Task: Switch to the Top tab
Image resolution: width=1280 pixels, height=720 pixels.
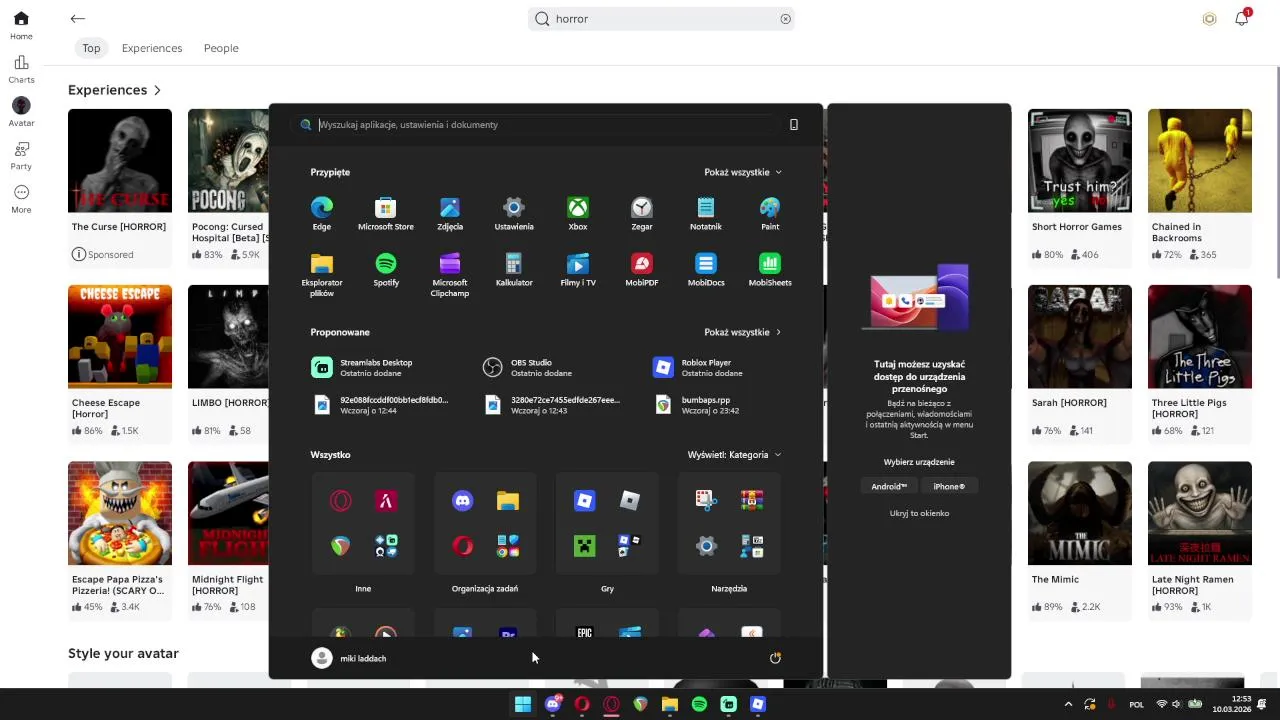Action: click(x=91, y=48)
